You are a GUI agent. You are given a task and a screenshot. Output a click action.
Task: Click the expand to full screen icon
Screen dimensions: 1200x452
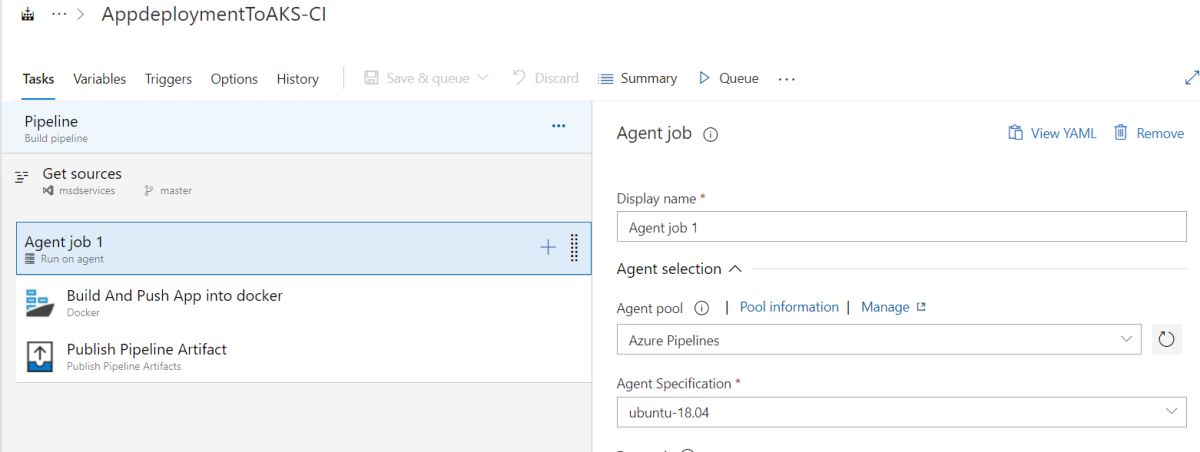[1191, 78]
